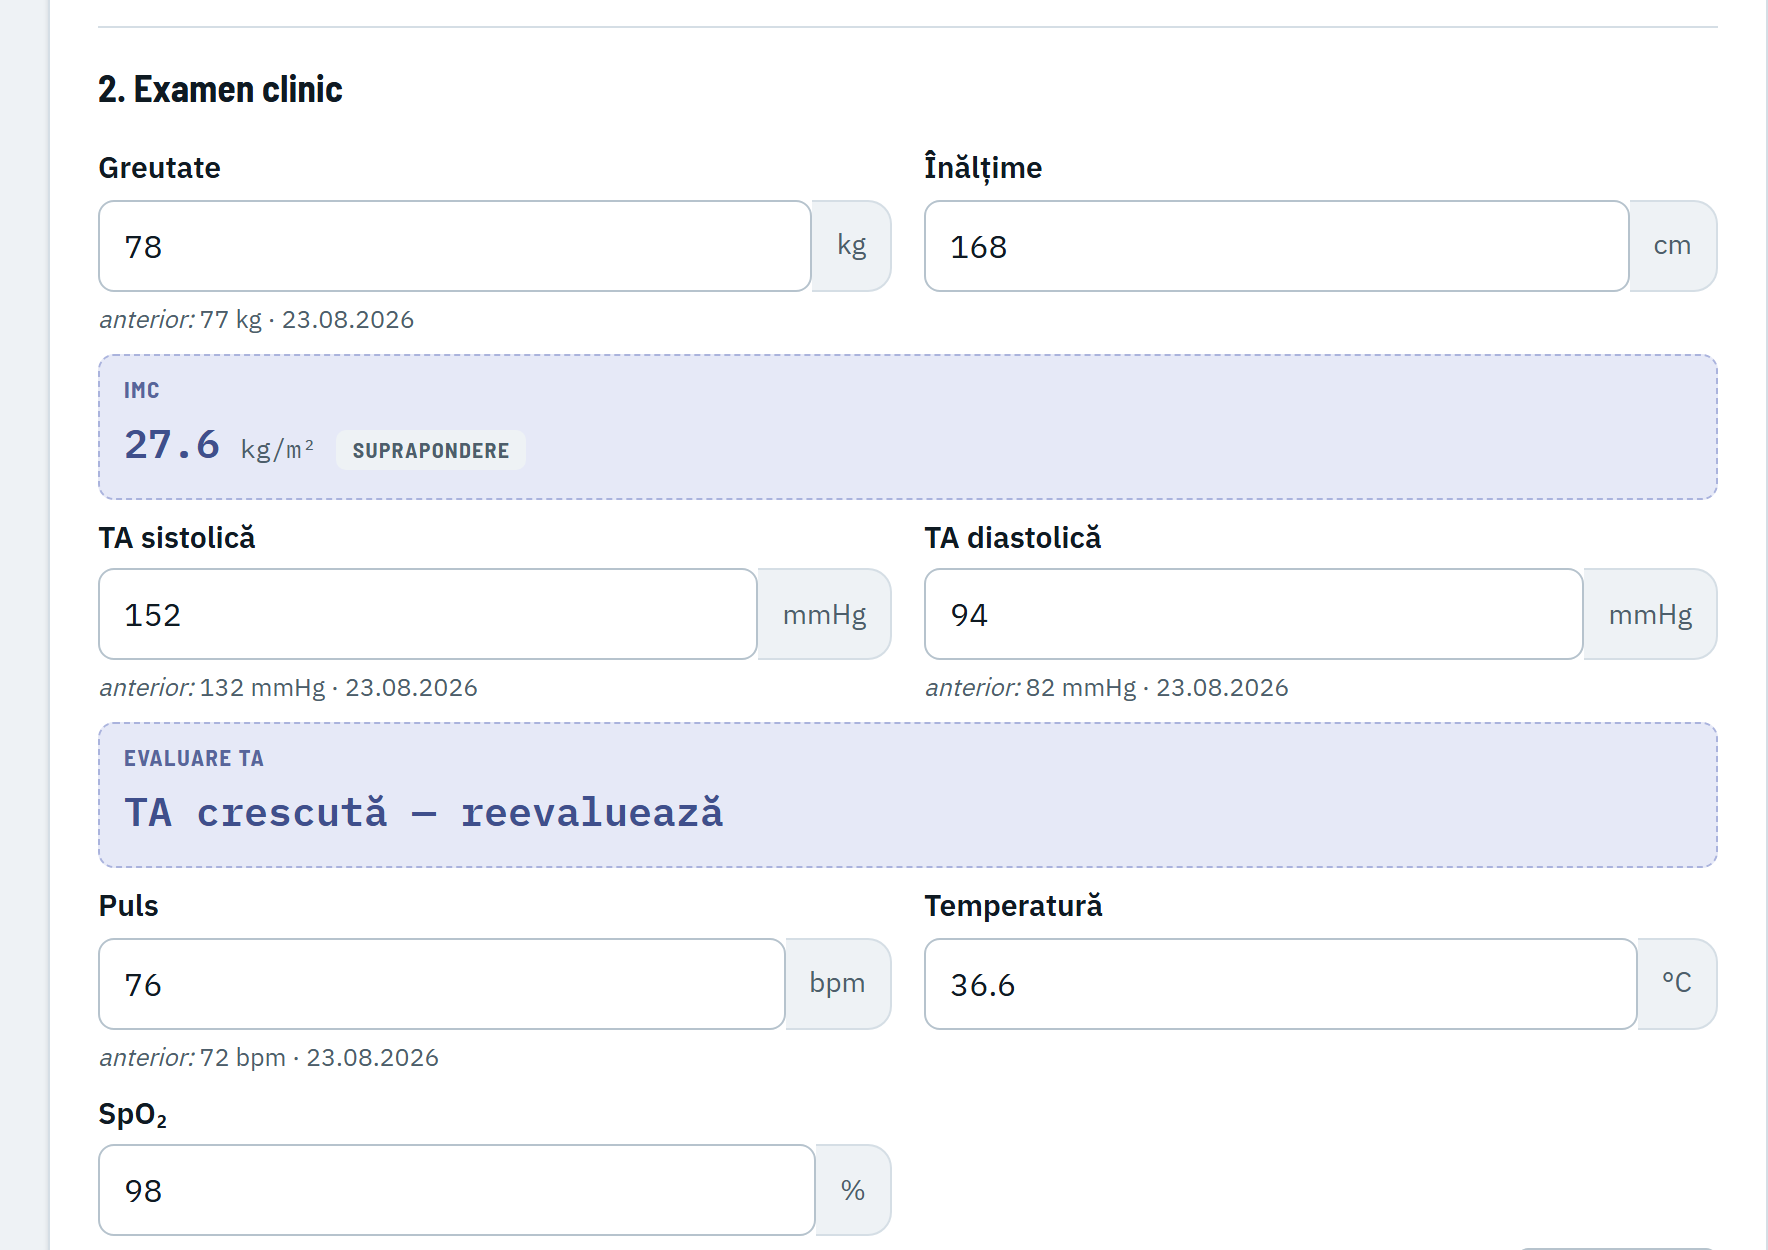Screen dimensions: 1768x1250
Task: Click the 'anterior: 82 mmHg' previous value hint
Action: click(x=1107, y=688)
